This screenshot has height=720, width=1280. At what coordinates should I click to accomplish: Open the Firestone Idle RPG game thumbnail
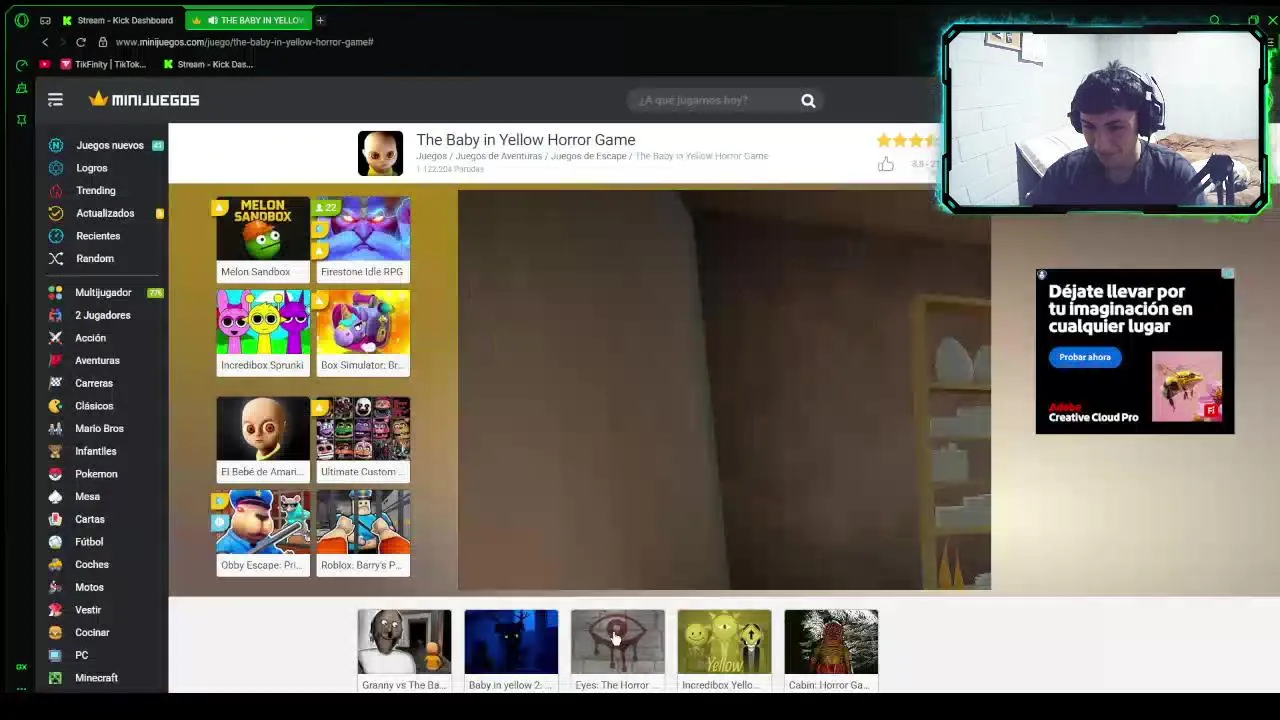coord(362,240)
